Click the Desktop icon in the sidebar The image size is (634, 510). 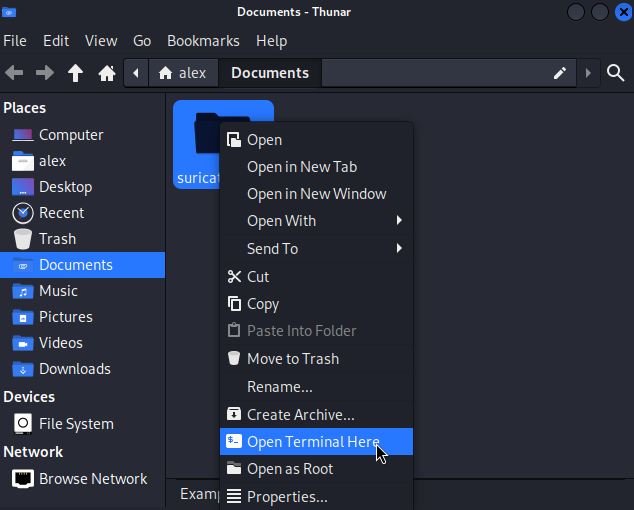point(23,187)
